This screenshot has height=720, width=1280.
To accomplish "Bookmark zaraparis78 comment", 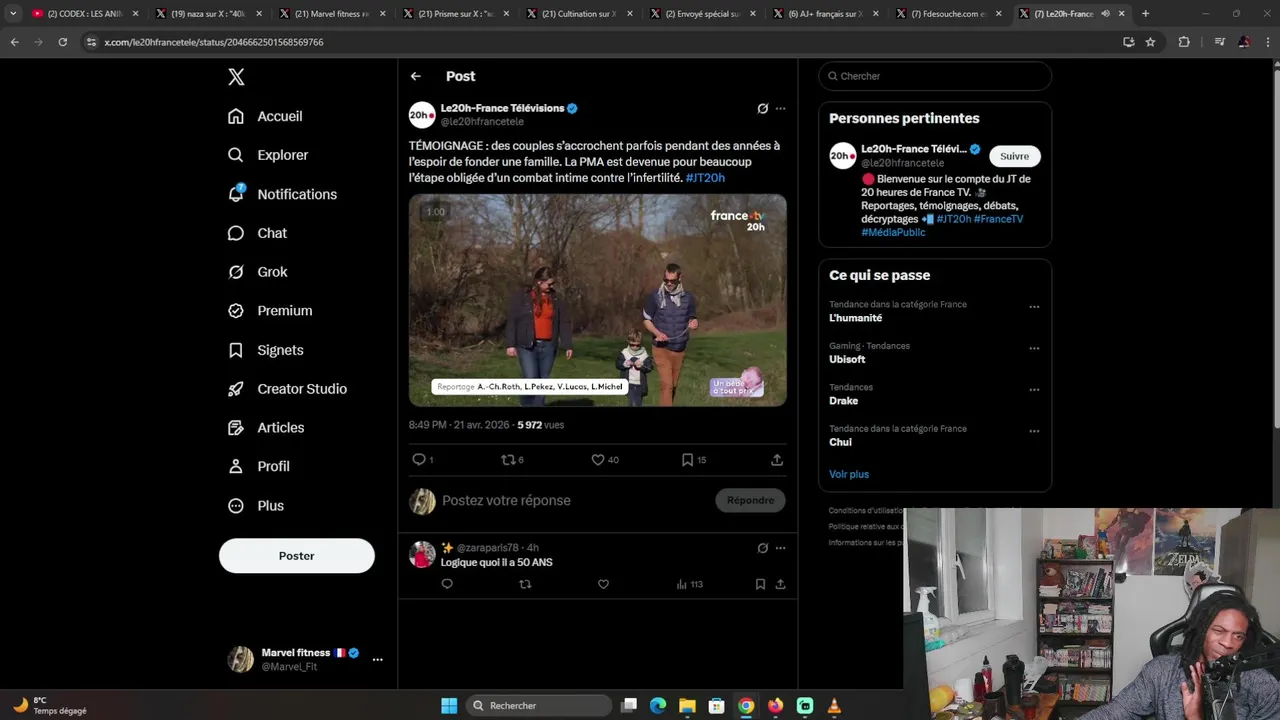I will 760,584.
